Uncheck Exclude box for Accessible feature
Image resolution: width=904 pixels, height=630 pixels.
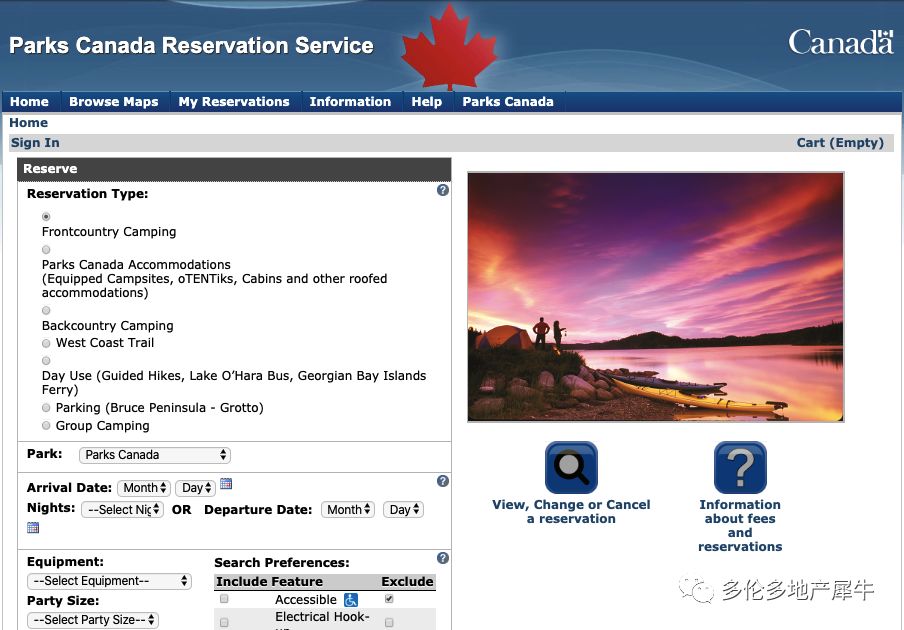point(389,599)
